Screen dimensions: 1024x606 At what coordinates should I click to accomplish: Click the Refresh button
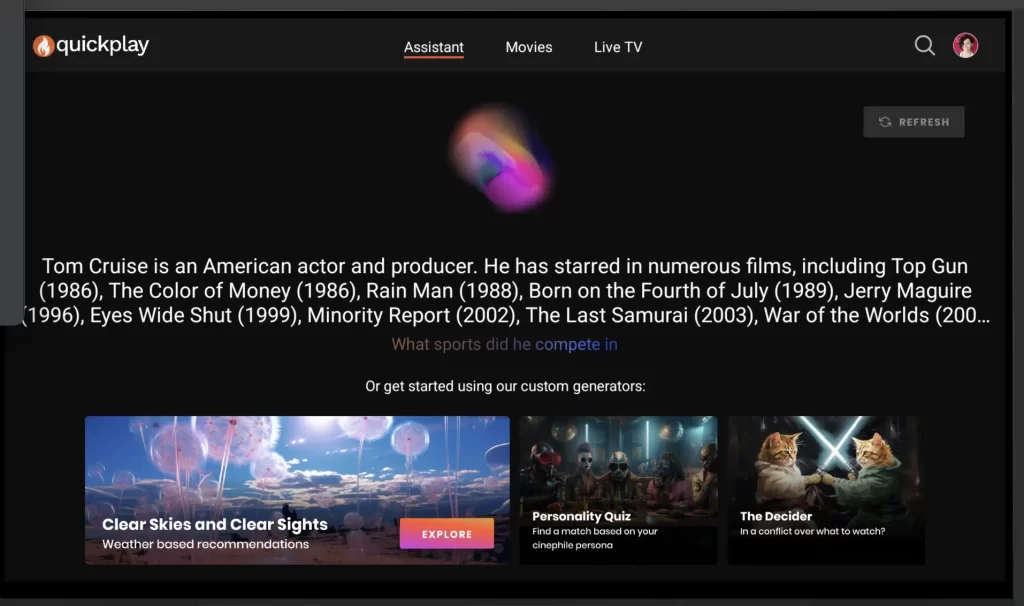[x=914, y=122]
